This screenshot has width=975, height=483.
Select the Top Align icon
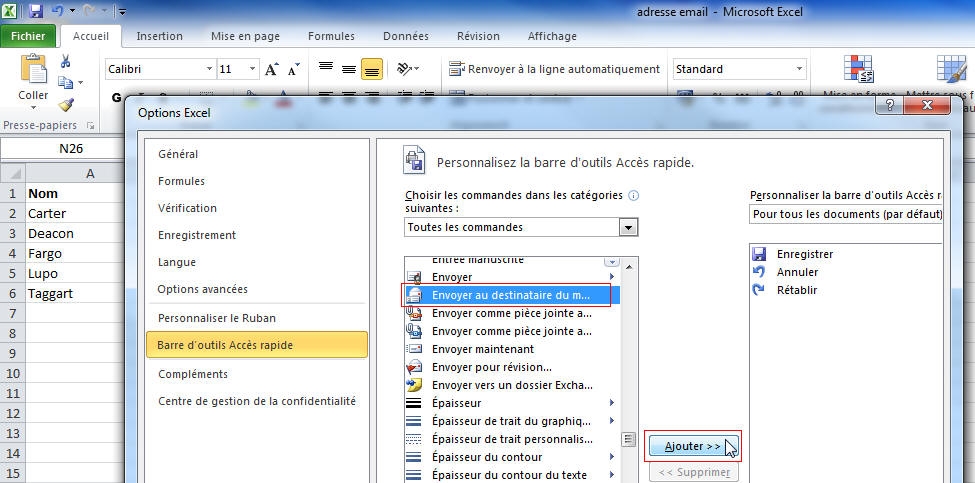click(326, 68)
